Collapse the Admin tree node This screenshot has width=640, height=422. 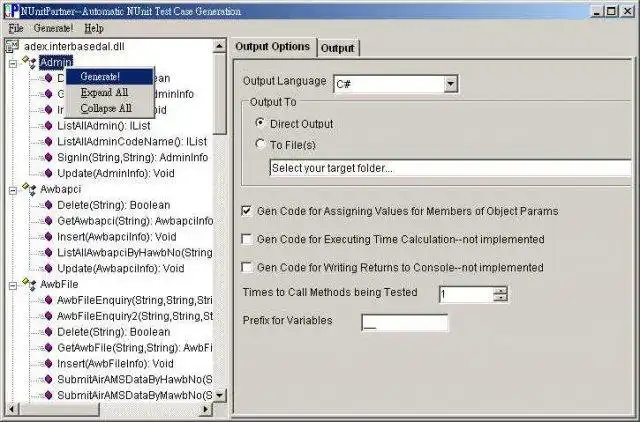pyautogui.click(x=13, y=64)
